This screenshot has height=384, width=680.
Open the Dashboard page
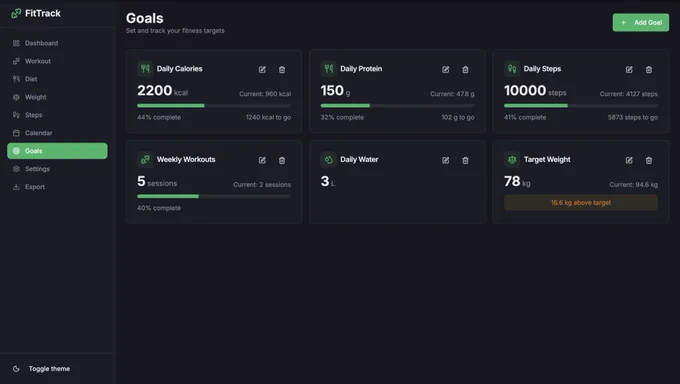(57, 43)
